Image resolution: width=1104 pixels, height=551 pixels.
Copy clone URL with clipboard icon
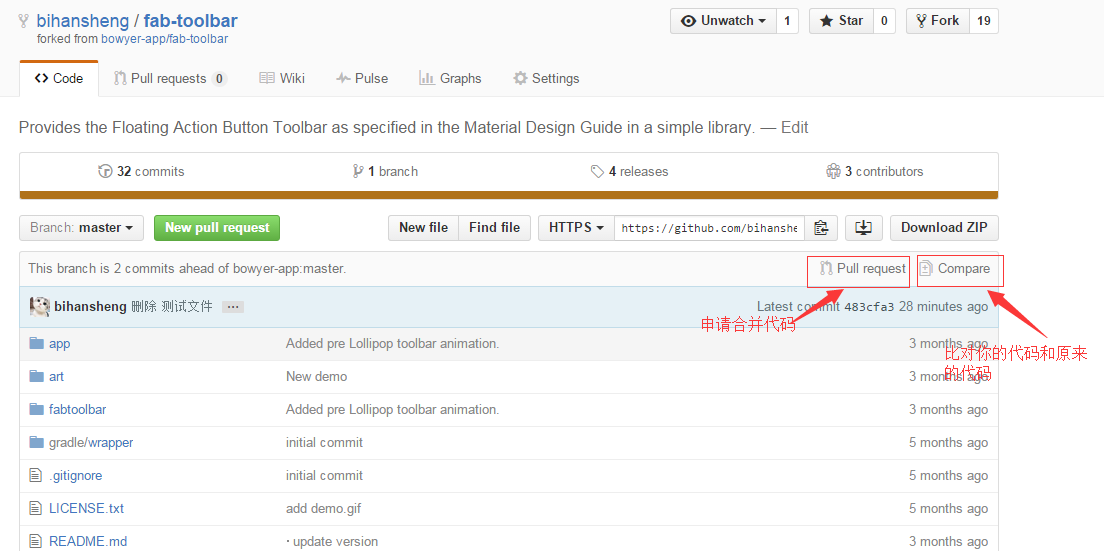pyautogui.click(x=820, y=228)
